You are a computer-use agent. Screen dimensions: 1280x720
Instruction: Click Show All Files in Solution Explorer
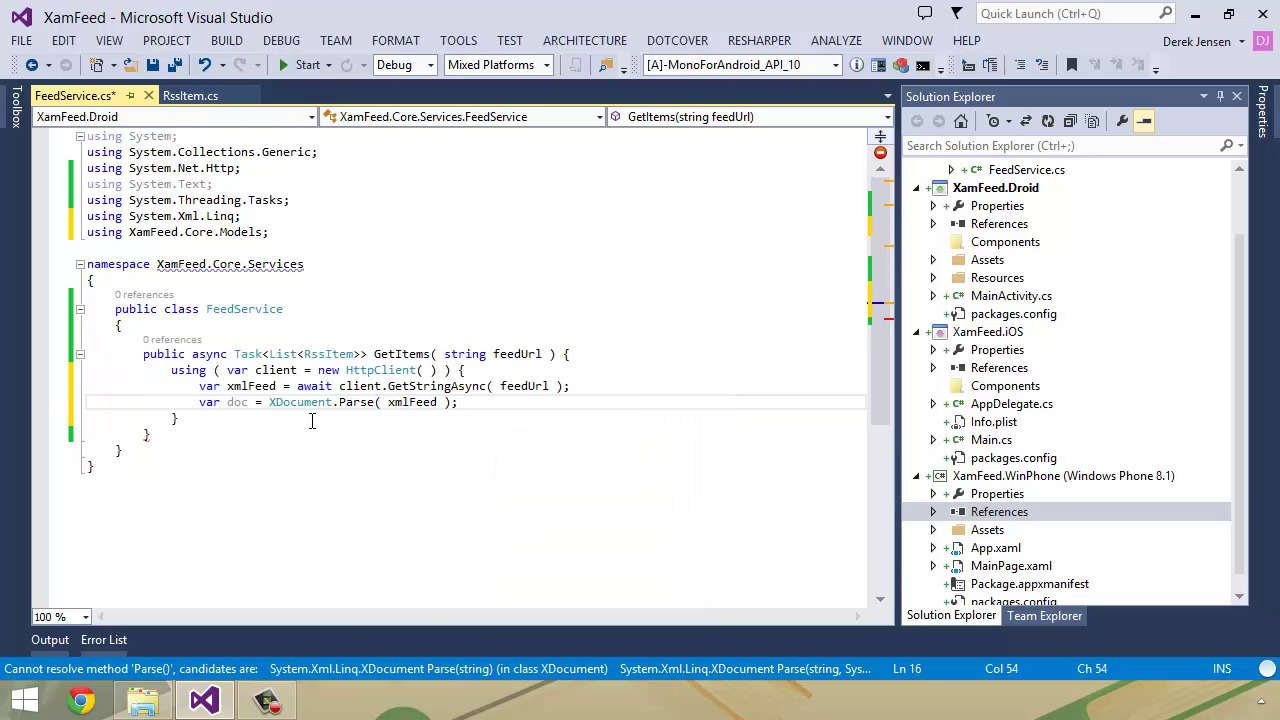[1092, 121]
